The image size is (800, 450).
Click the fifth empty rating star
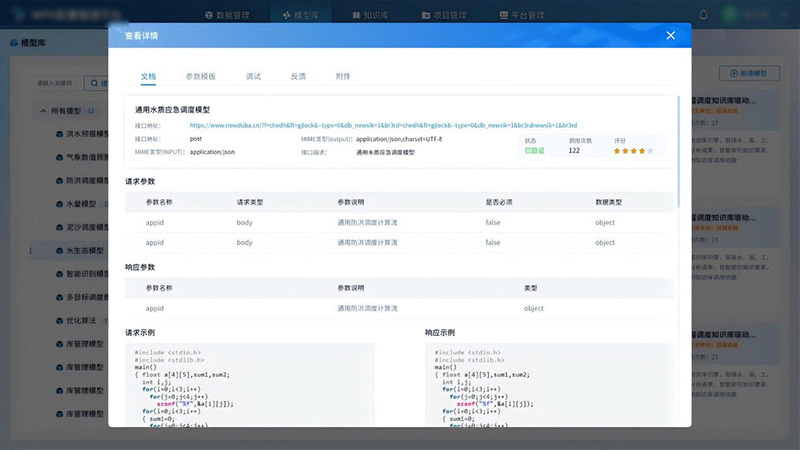(x=650, y=151)
